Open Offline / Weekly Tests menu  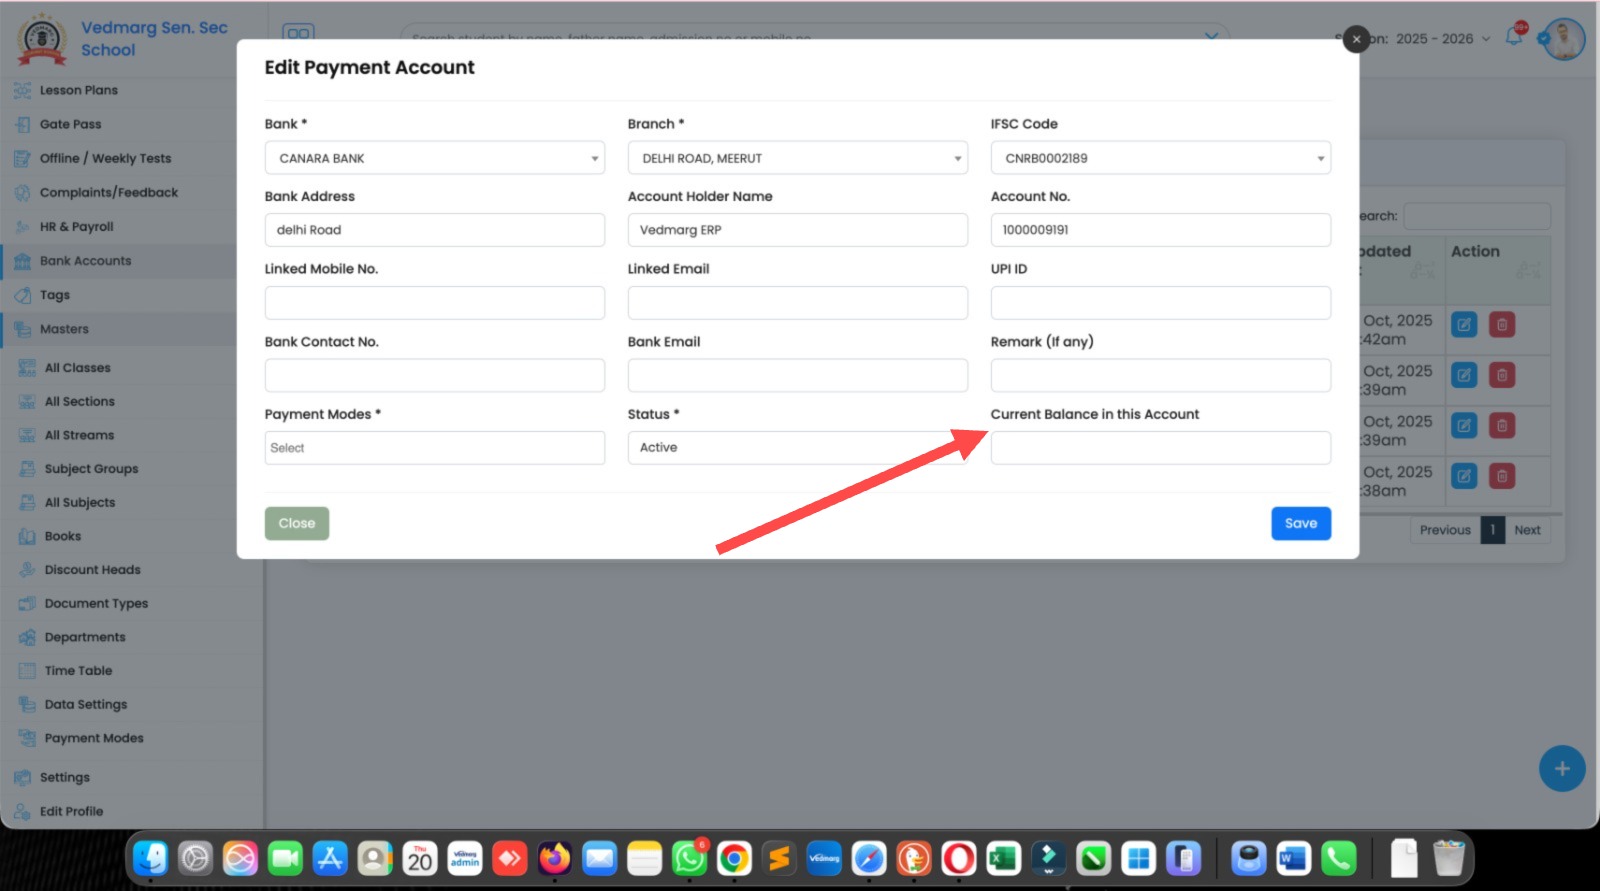tap(105, 158)
